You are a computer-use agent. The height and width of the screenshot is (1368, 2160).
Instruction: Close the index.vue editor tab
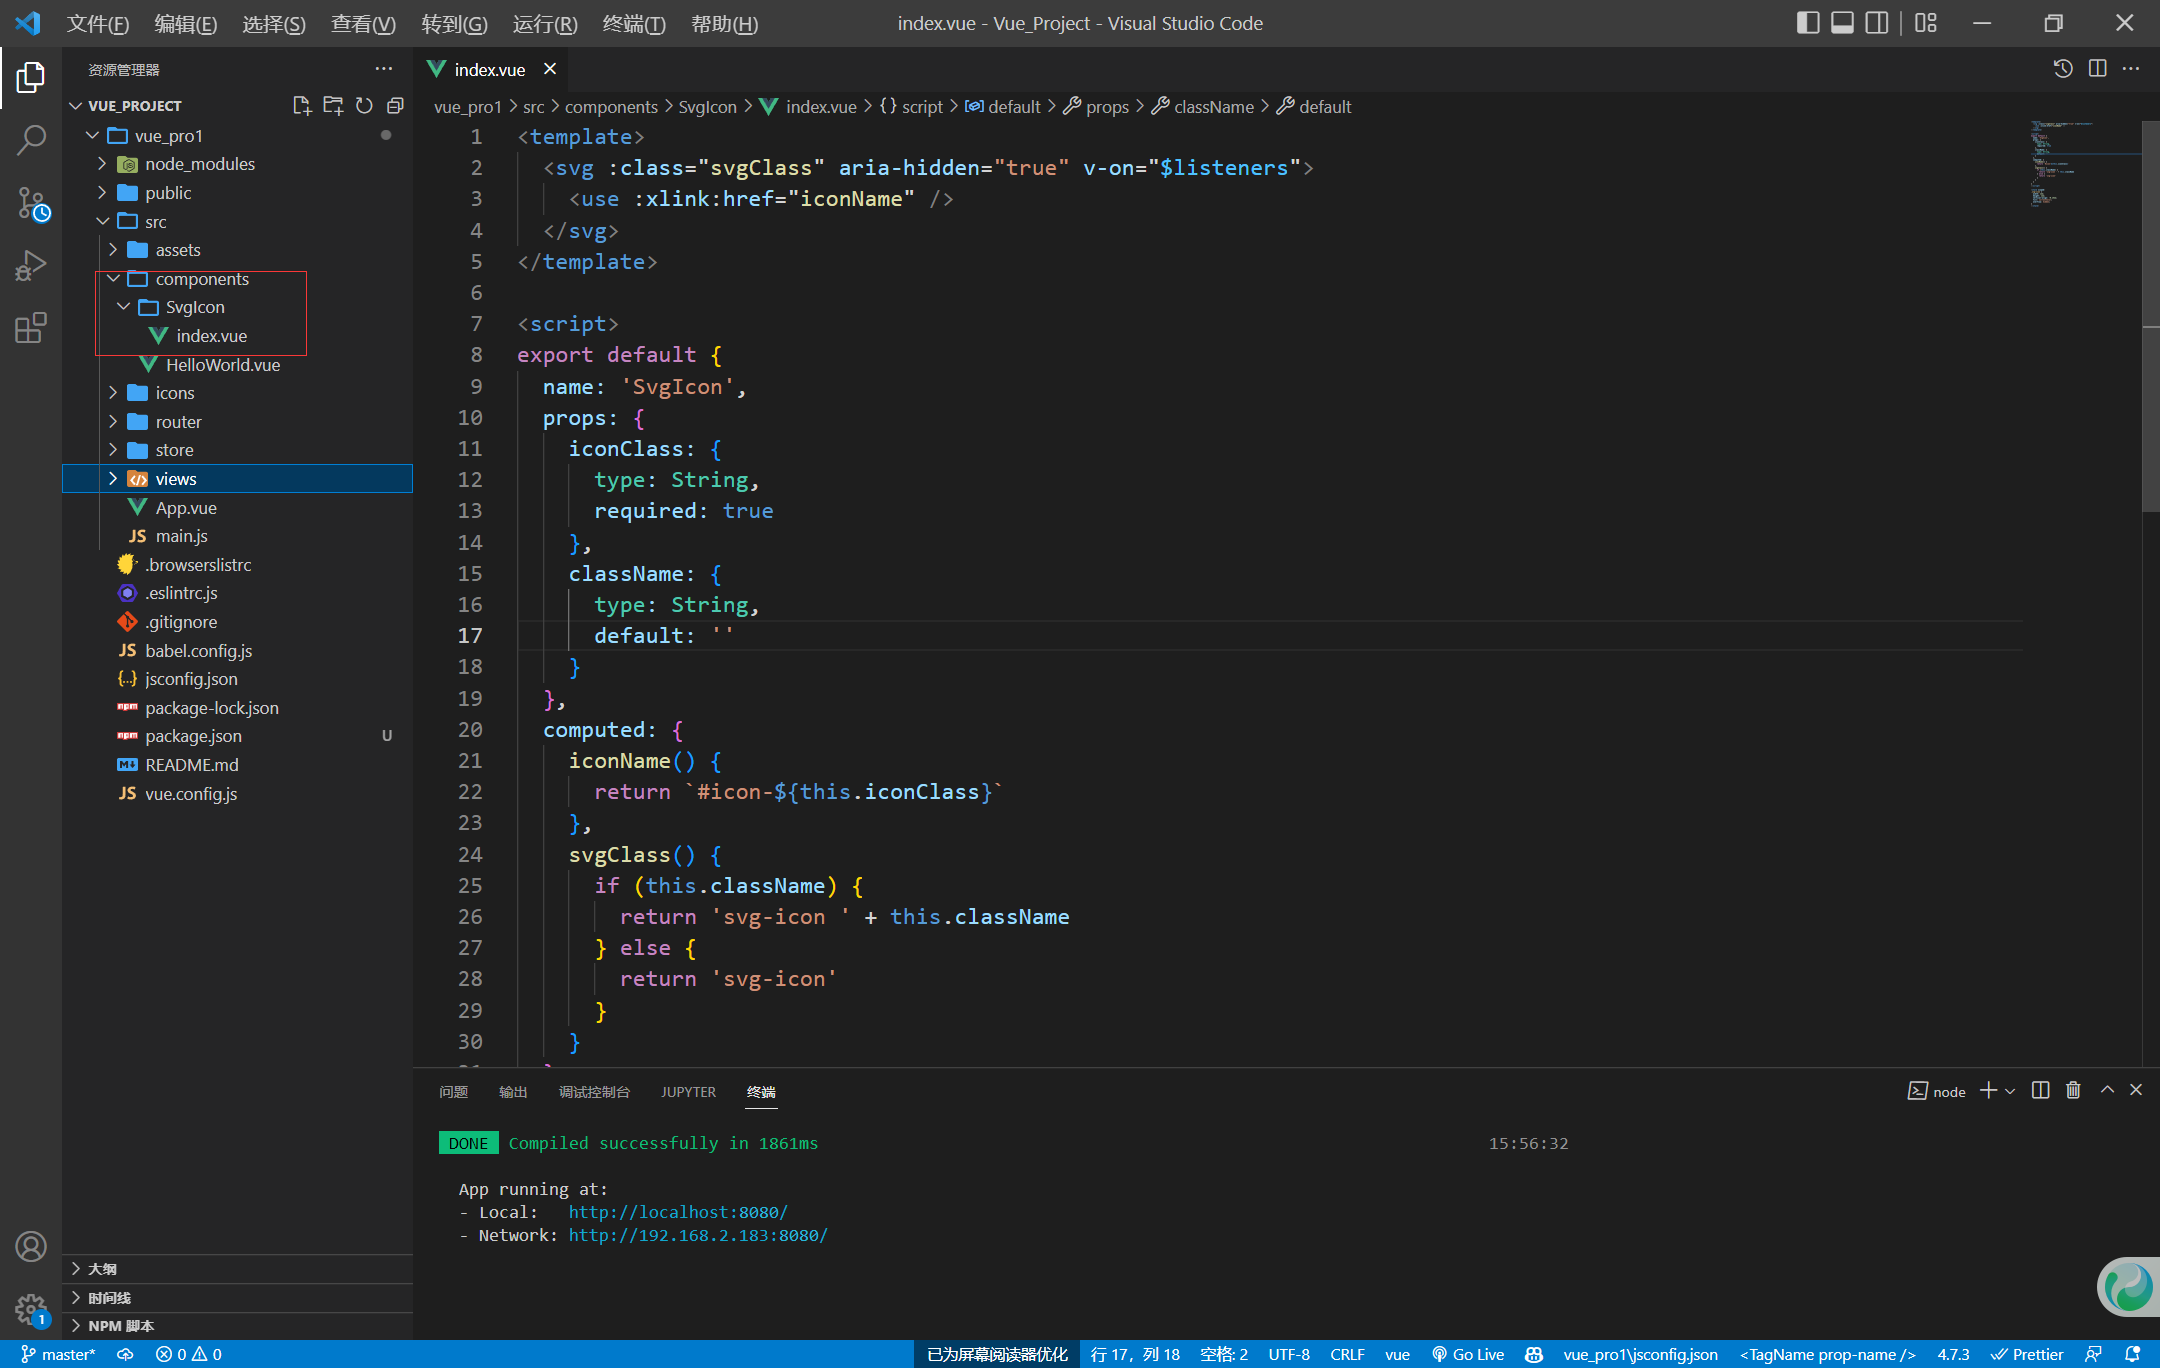click(550, 69)
